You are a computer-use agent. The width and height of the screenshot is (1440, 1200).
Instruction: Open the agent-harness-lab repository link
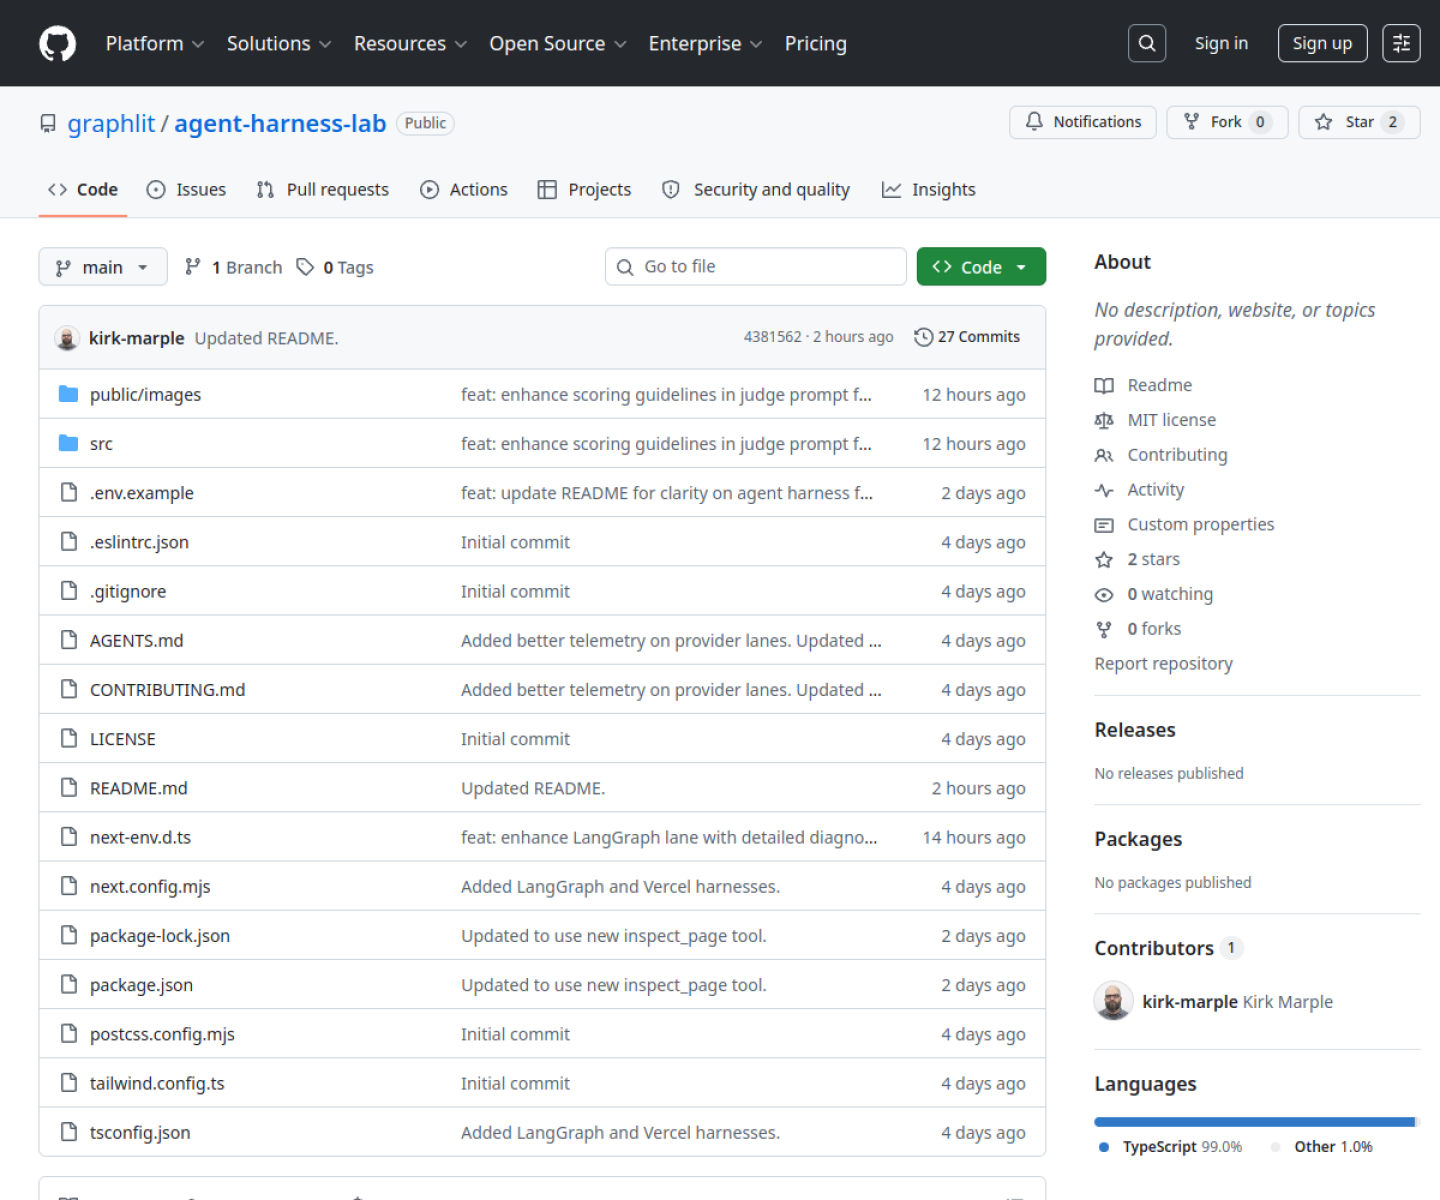point(280,123)
